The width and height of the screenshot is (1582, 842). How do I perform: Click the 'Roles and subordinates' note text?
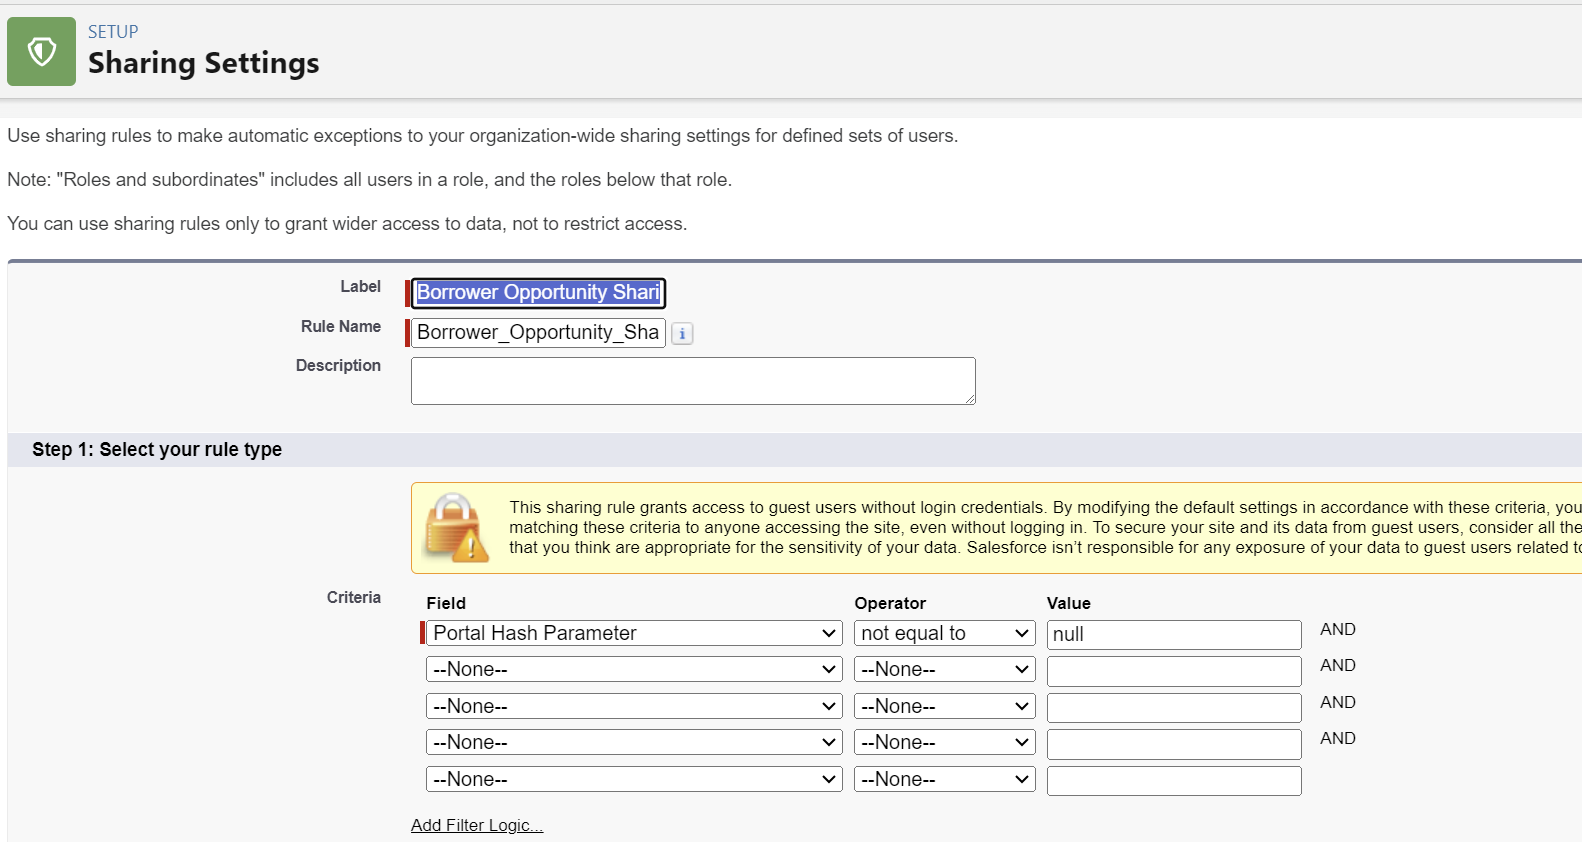pos(370,180)
